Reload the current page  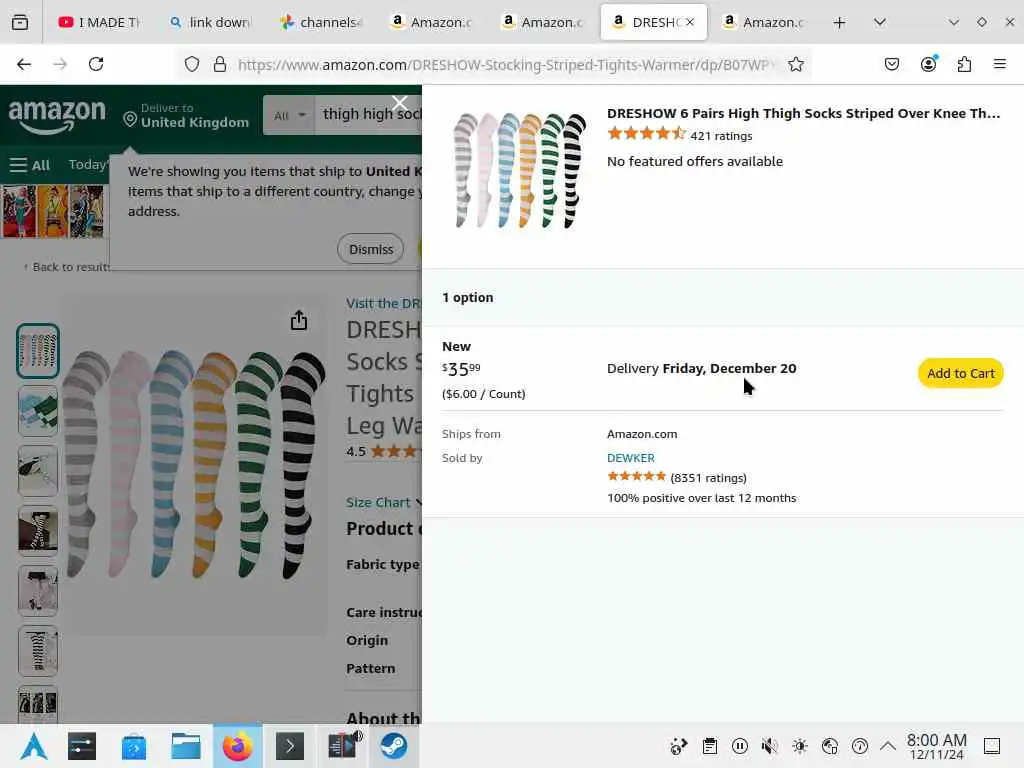coord(96,64)
